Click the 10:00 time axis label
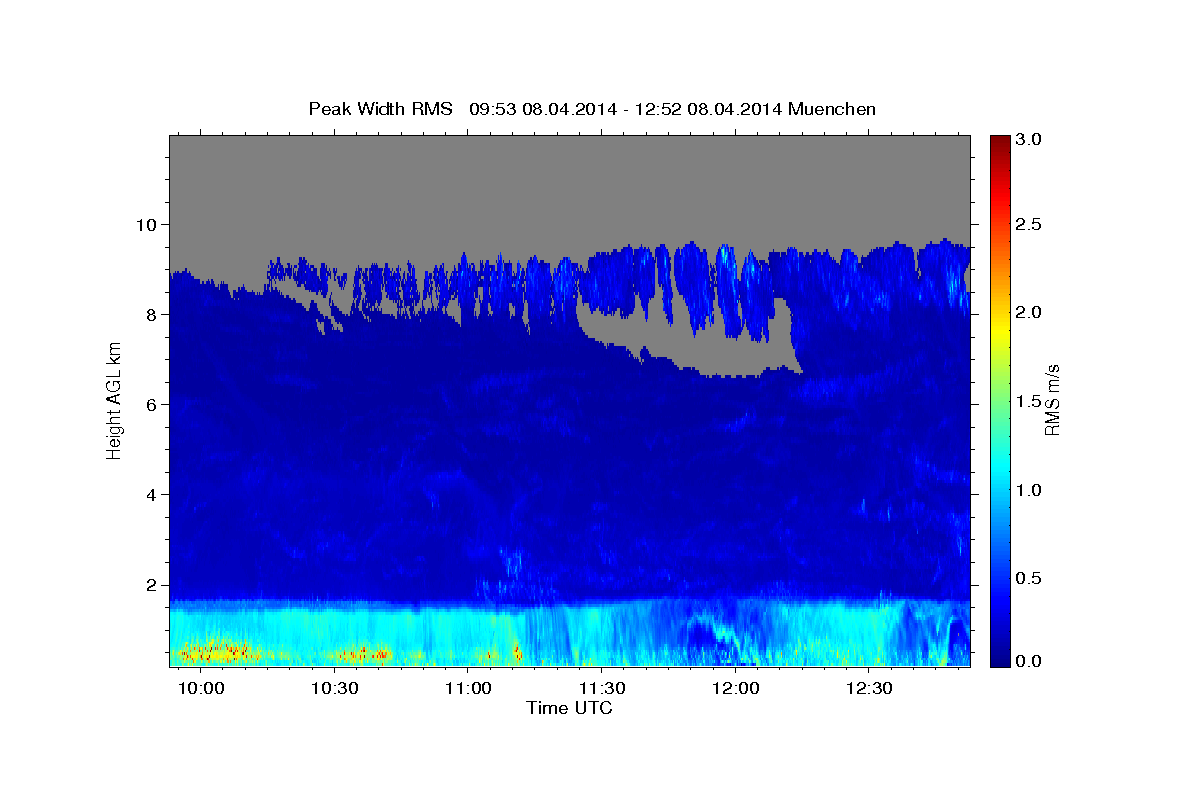Screen dimensions: 1200x800 (201, 689)
